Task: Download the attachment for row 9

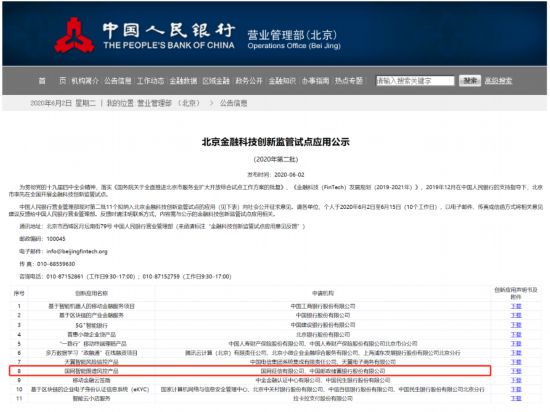Action: [x=516, y=380]
